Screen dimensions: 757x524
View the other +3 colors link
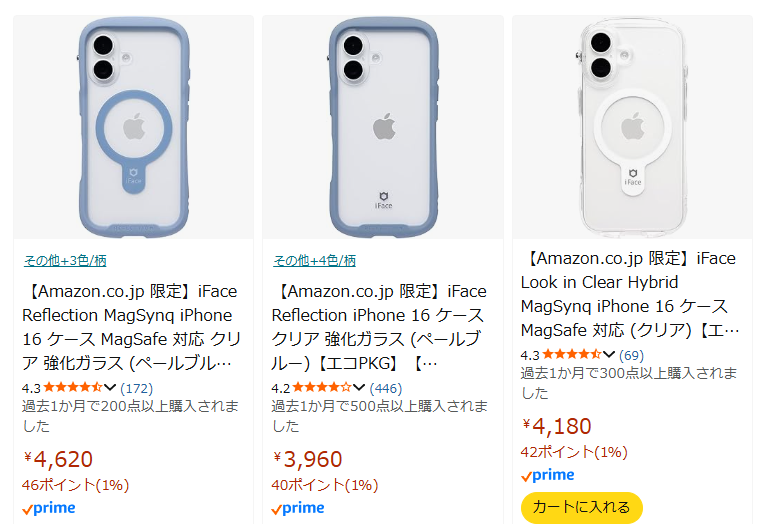64,261
